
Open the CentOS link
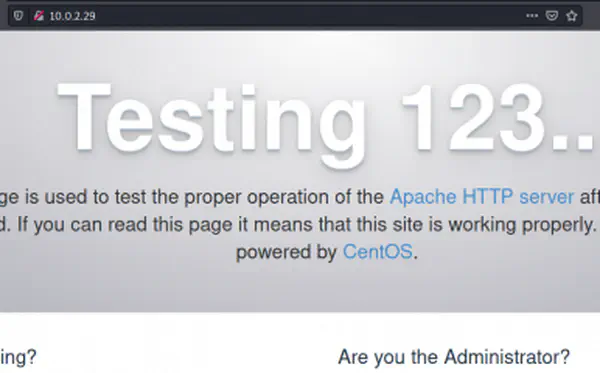(x=378, y=252)
